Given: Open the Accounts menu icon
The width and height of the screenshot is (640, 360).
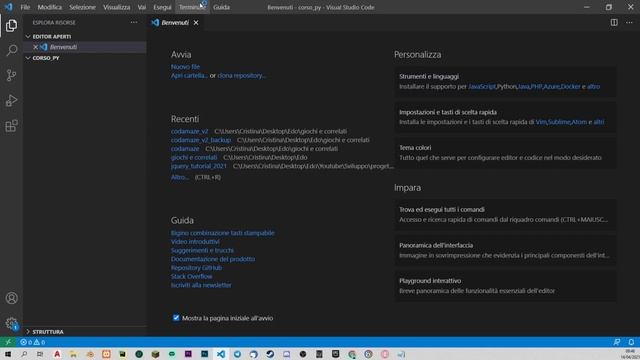Looking at the screenshot, I should pyautogui.click(x=11, y=298).
